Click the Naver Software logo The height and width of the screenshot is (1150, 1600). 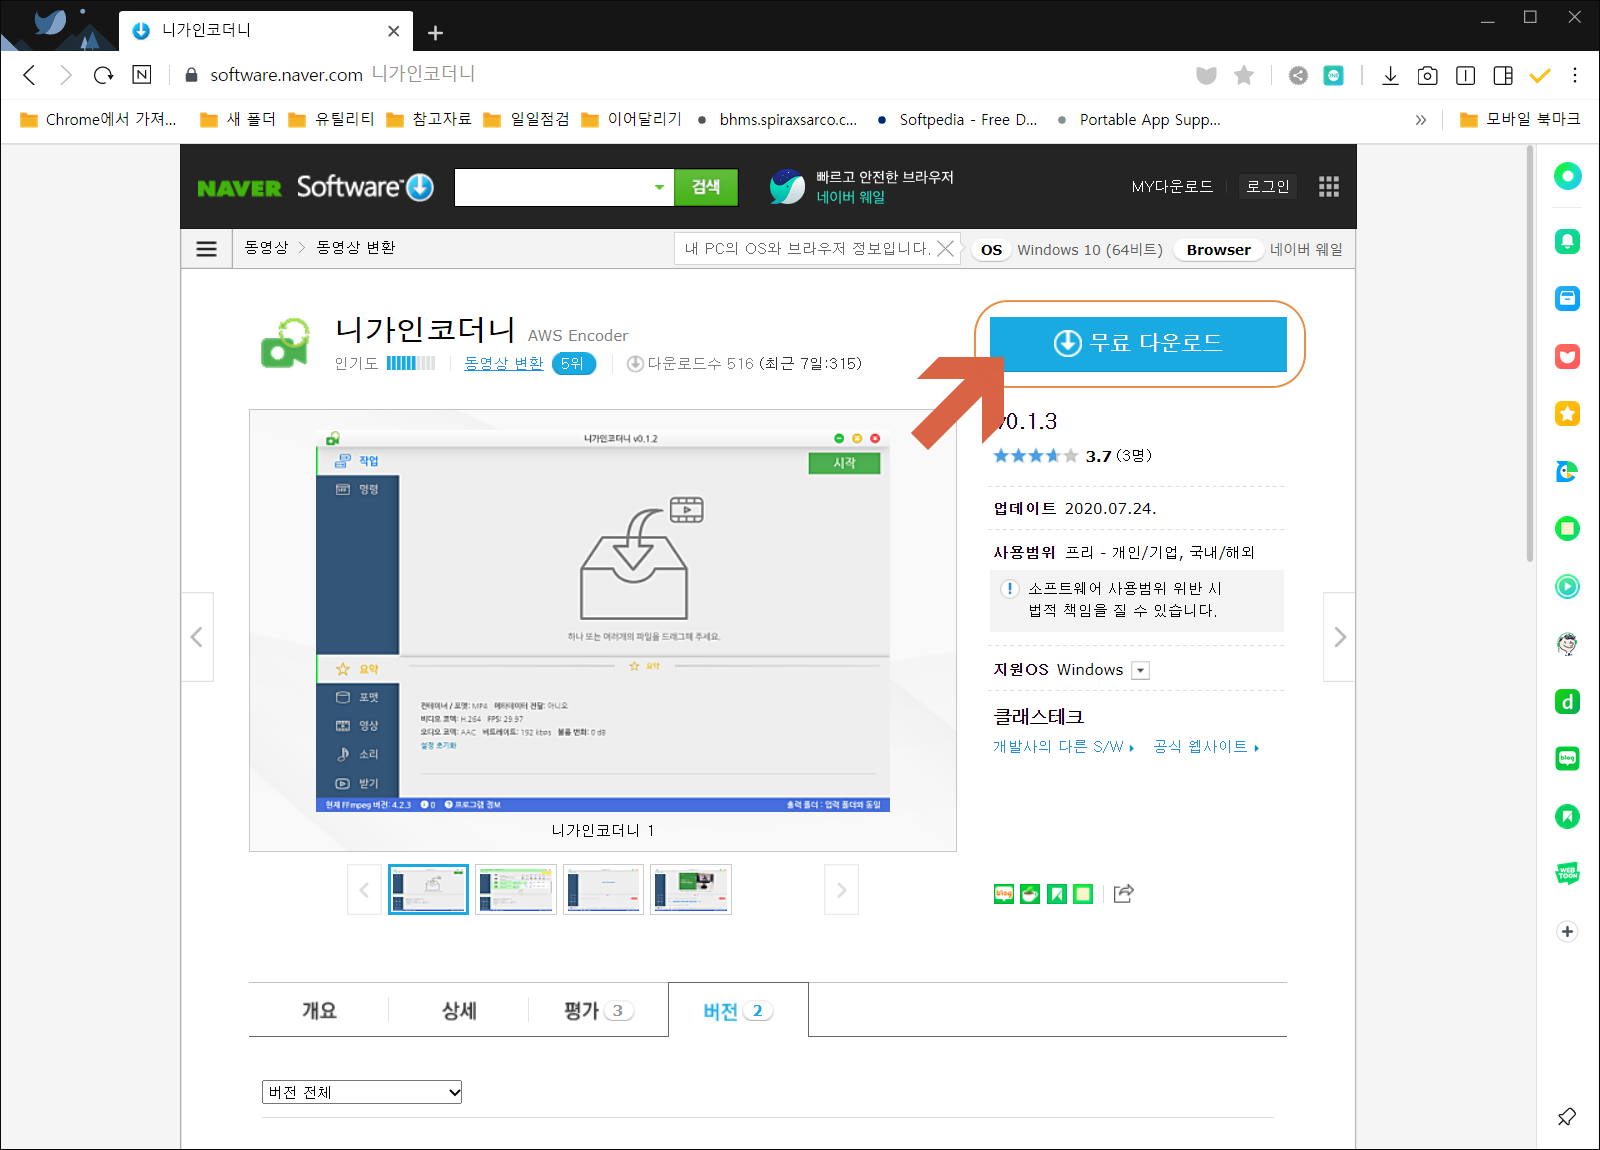pyautogui.click(x=315, y=187)
